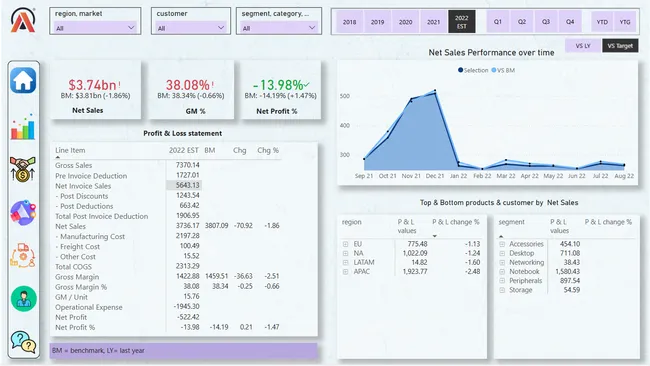Open the colorful bar chart finance view icon
This screenshot has width=650, height=366.
(23, 127)
